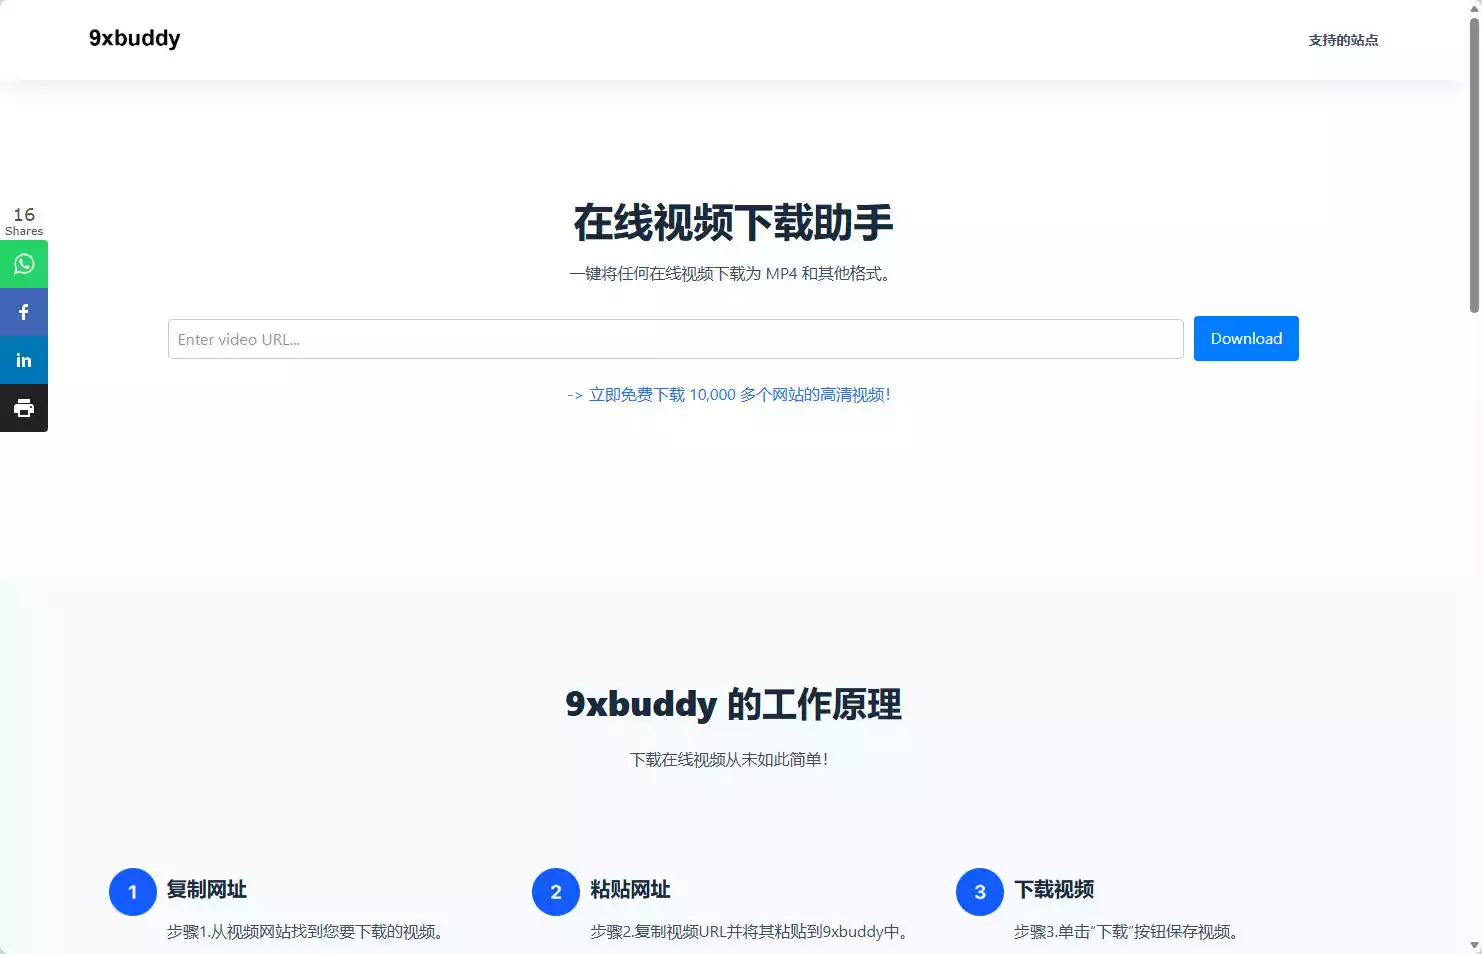Share page on LinkedIn icon

pos(24,360)
